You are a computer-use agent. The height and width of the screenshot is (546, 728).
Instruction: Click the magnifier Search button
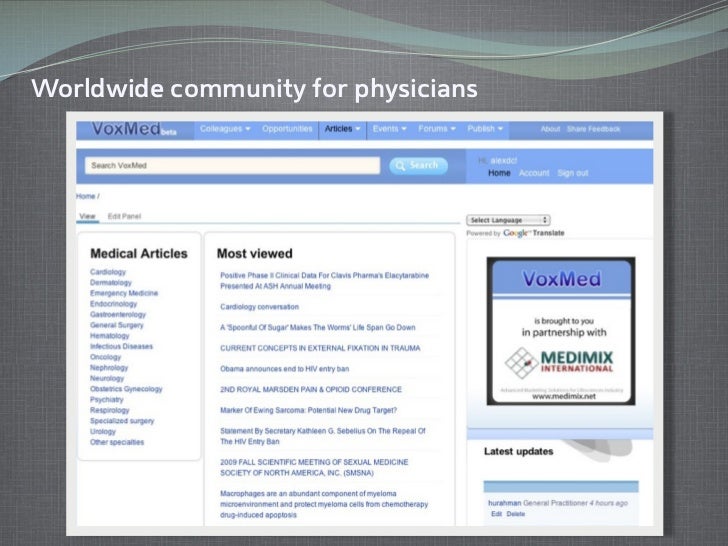[418, 165]
